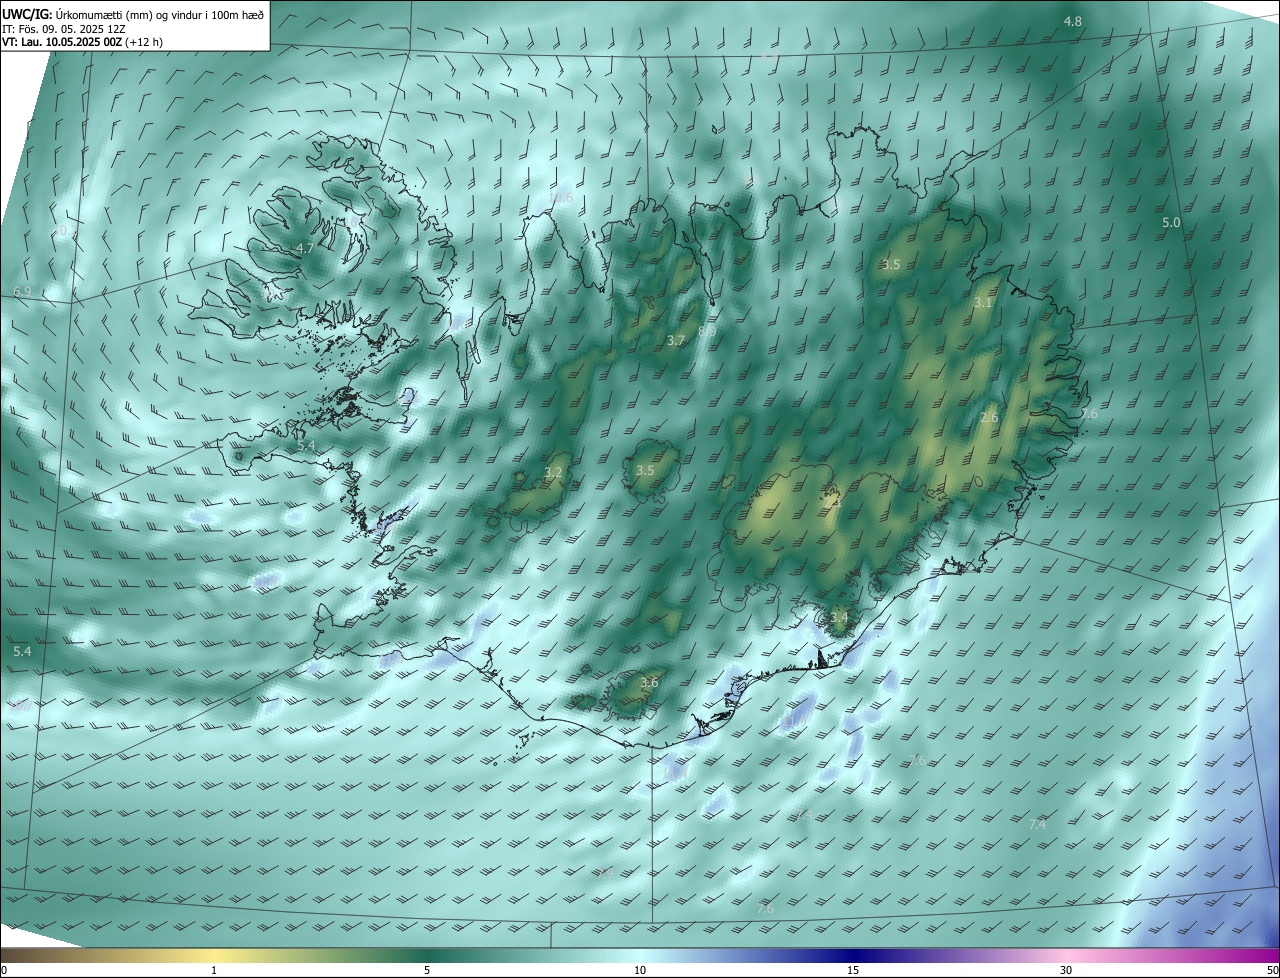This screenshot has width=1280, height=978.
Task: Select the 5.0 value label
Action: [1171, 223]
